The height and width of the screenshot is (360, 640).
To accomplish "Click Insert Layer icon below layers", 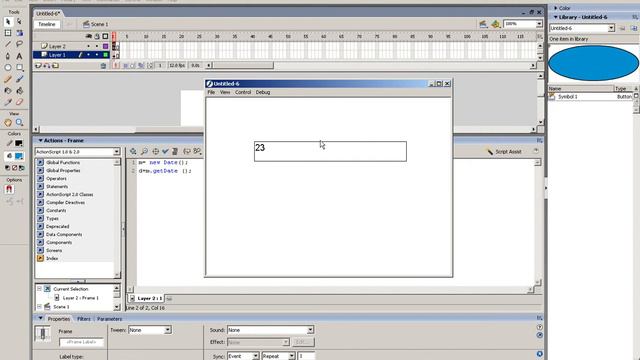I will [38, 65].
